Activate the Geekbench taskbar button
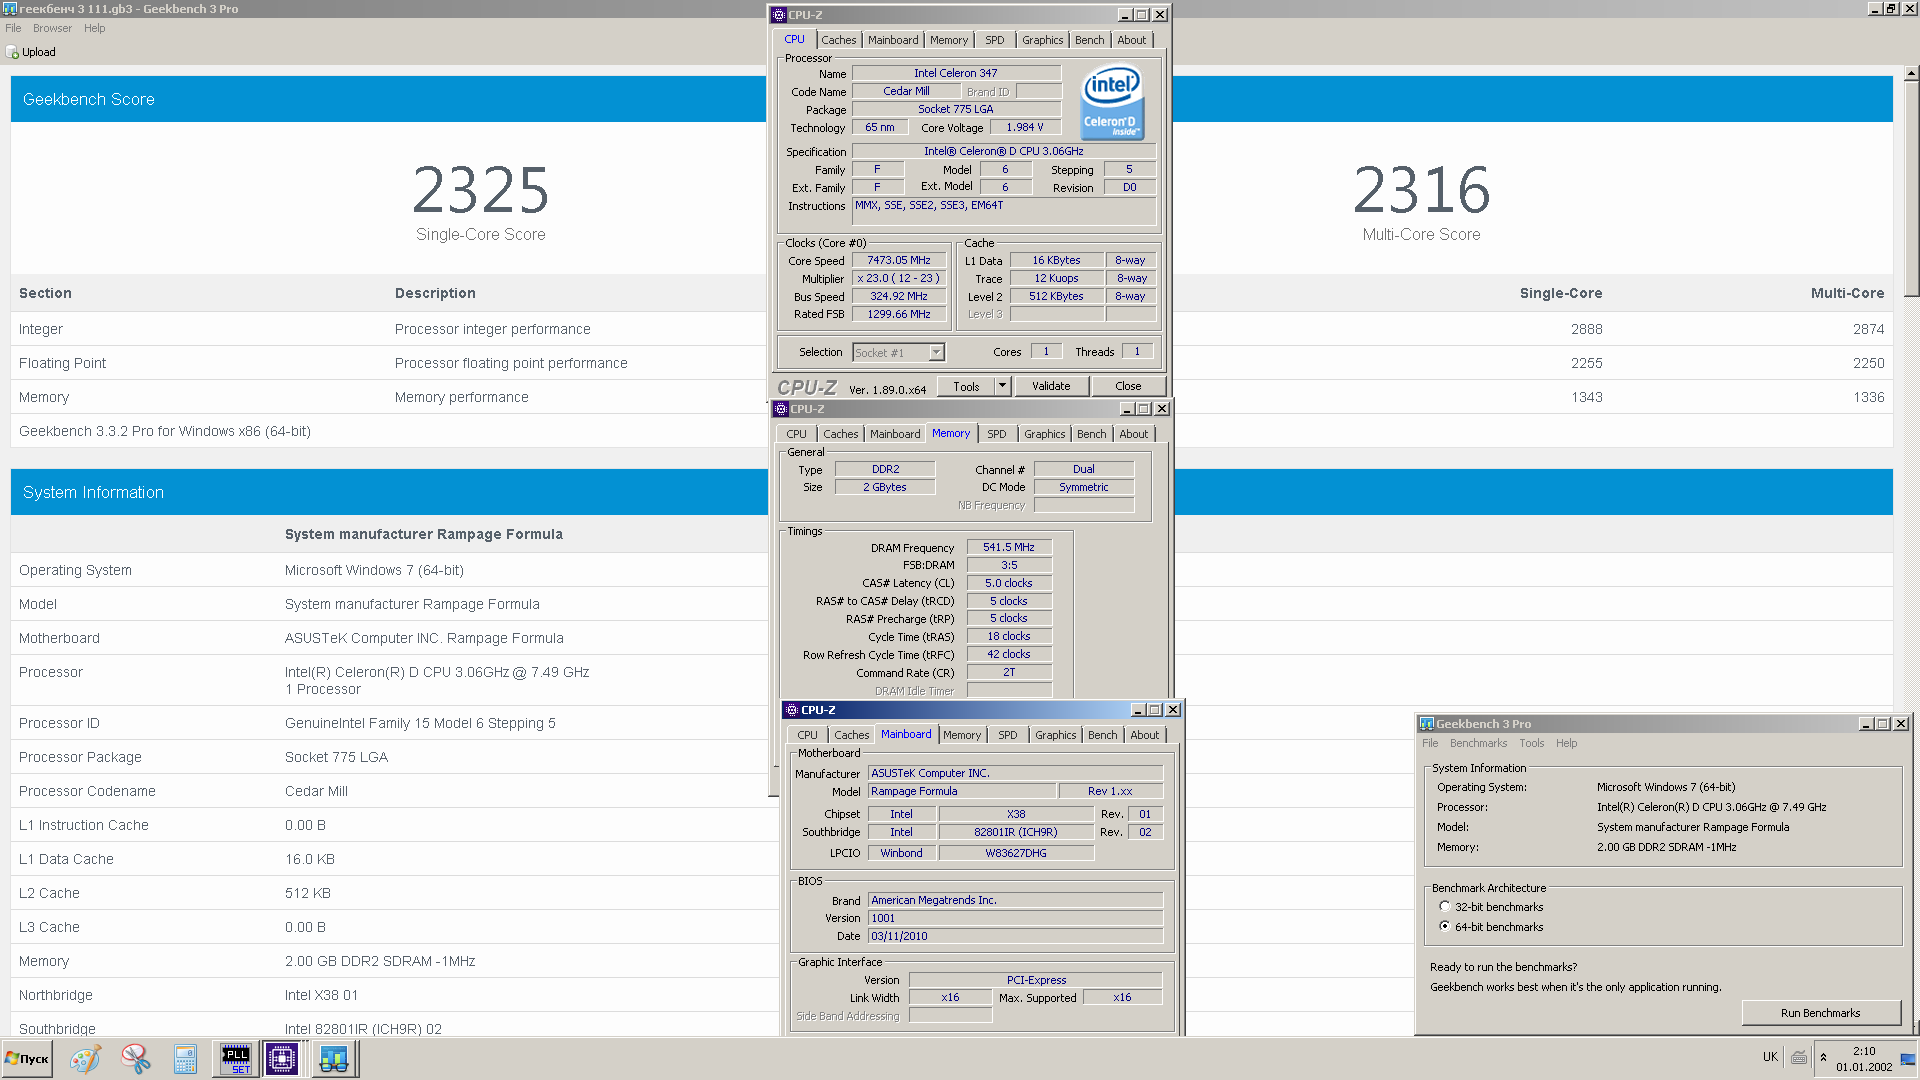The width and height of the screenshot is (1920, 1080). point(334,1059)
